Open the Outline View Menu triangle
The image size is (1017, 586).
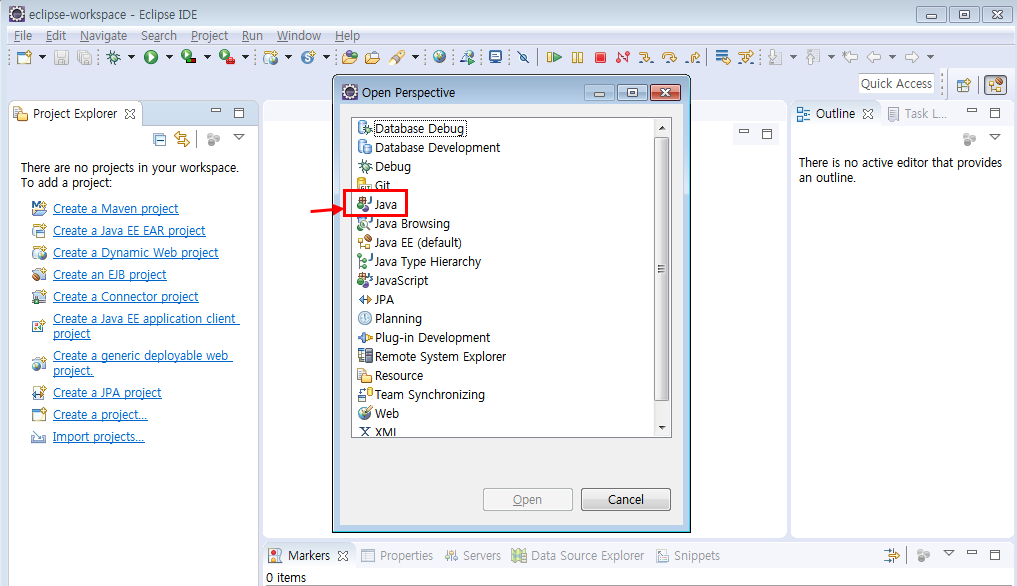995,137
